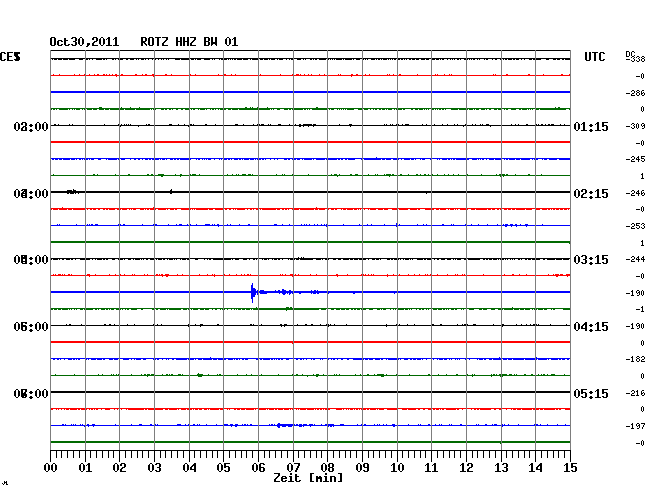Select the 08 minute axis label
The height and width of the screenshot is (494, 650).
pos(327,468)
